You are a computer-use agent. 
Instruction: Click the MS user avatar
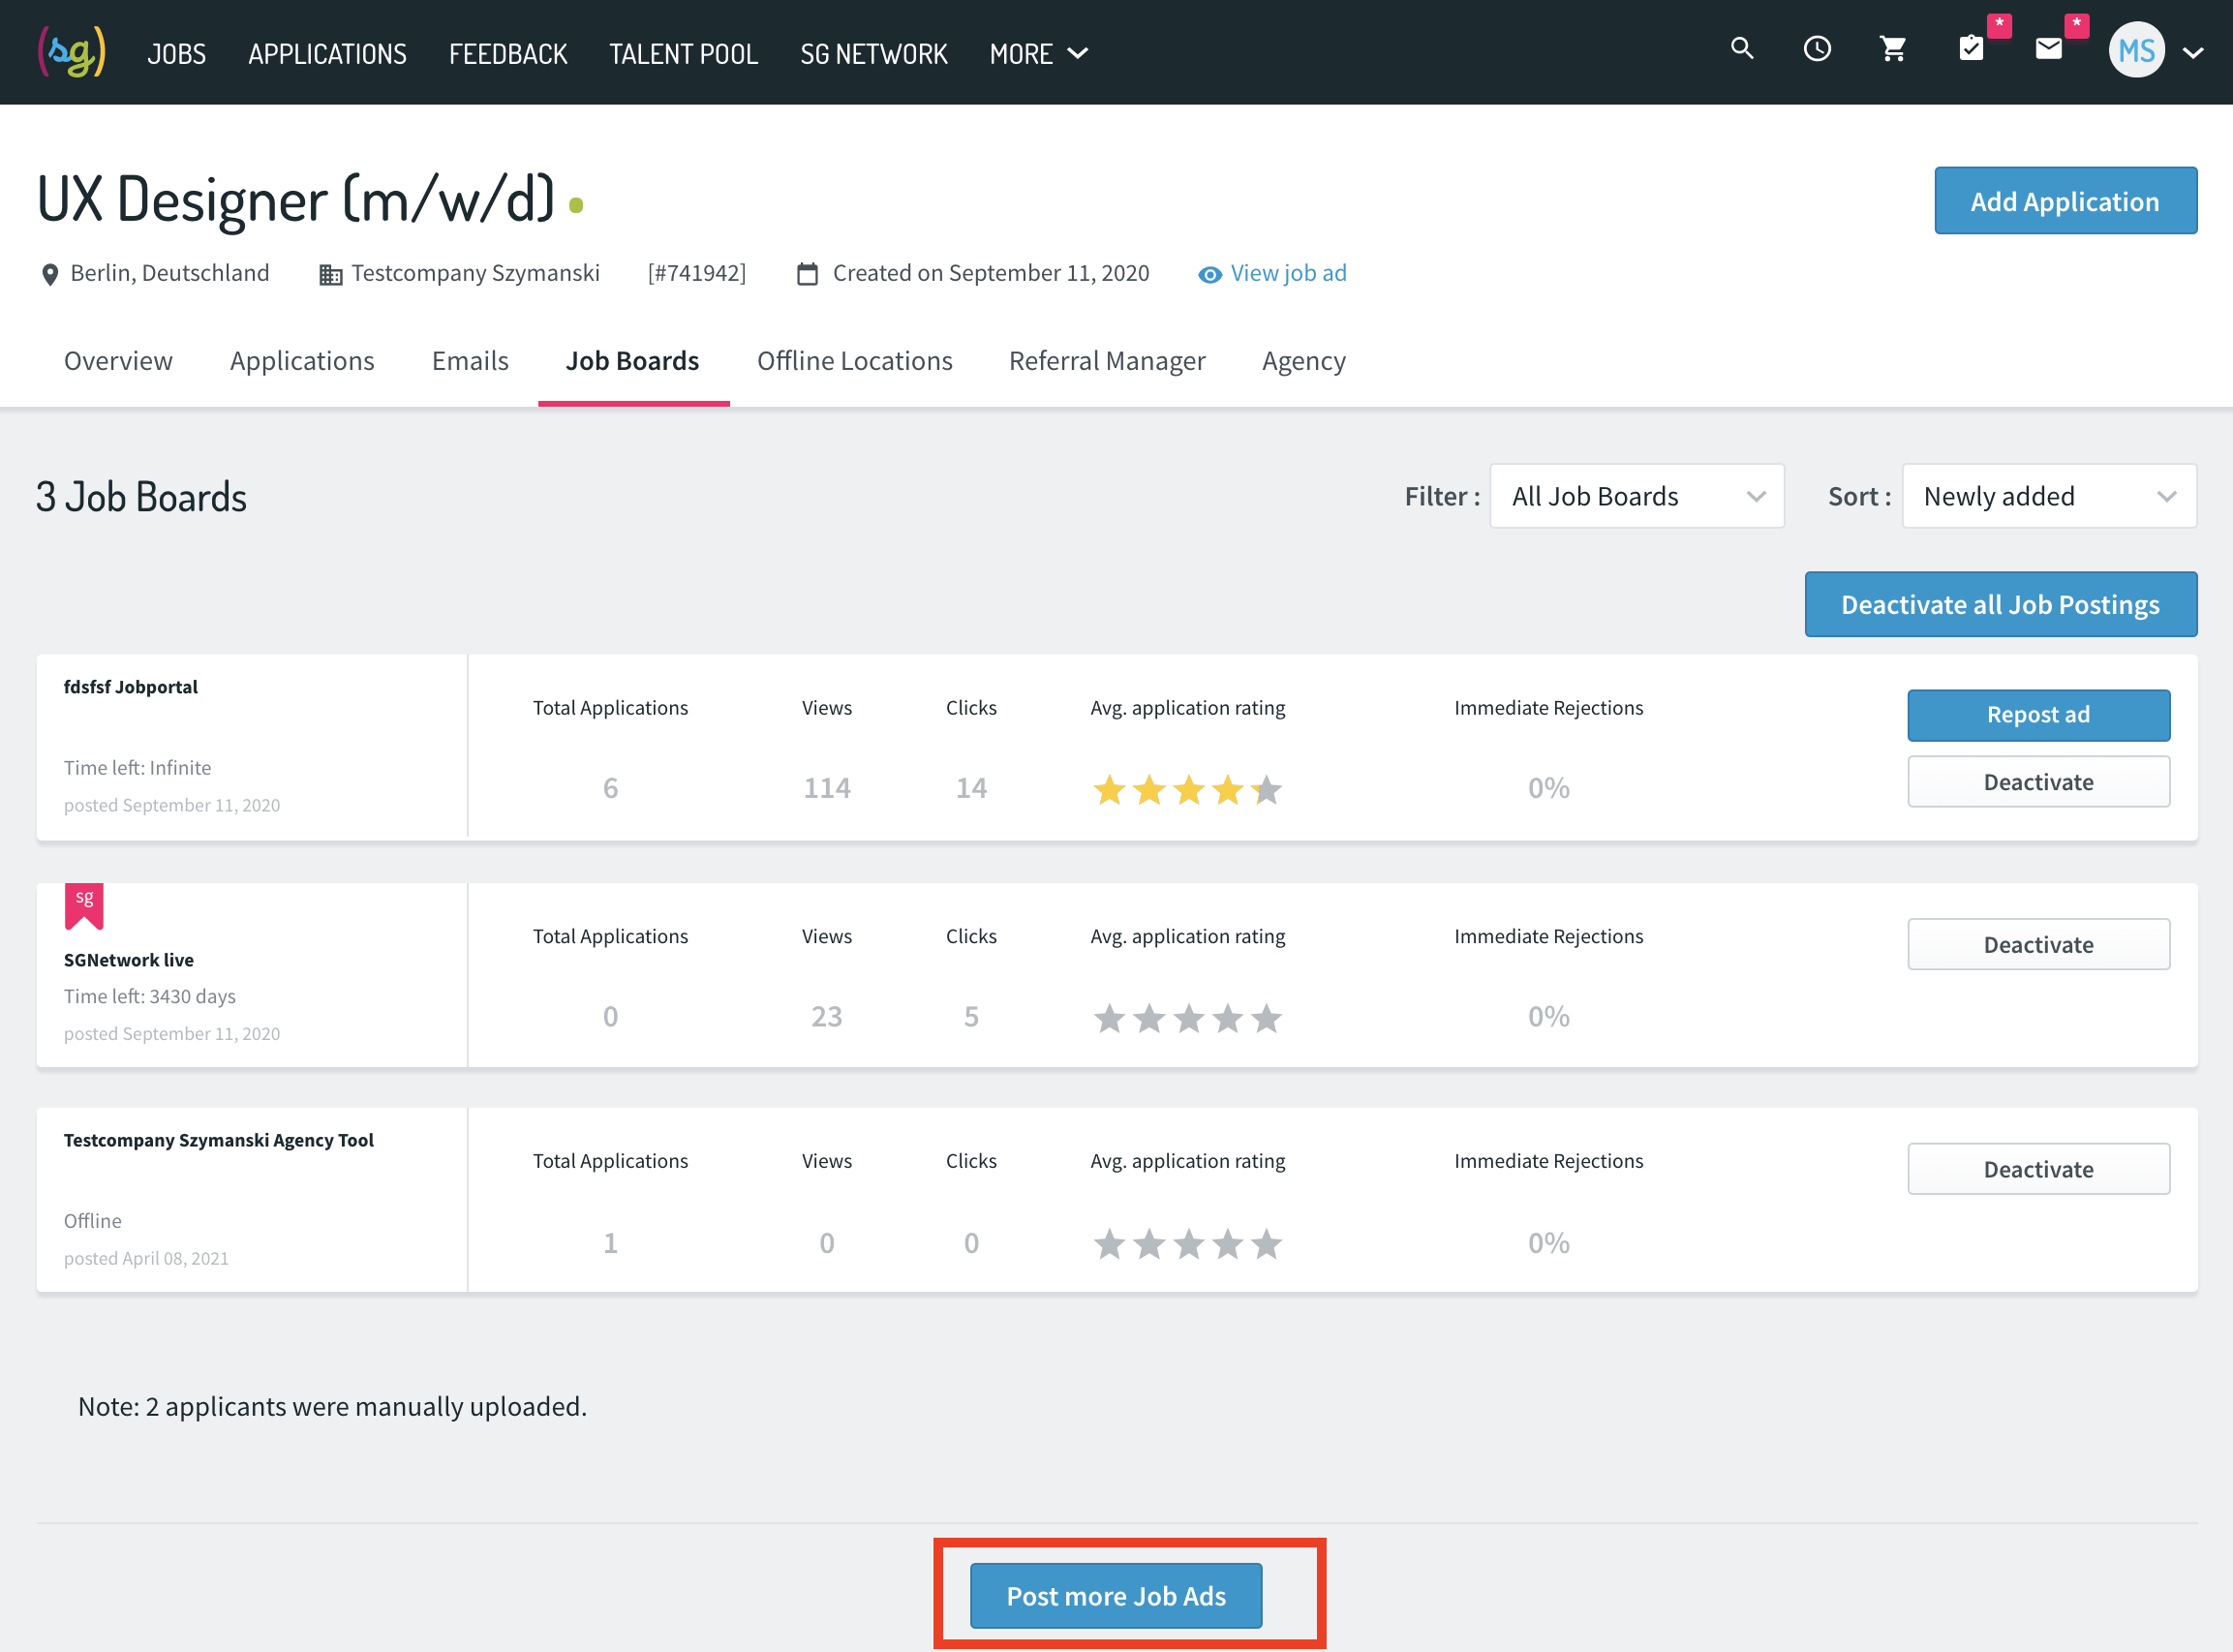[2137, 50]
